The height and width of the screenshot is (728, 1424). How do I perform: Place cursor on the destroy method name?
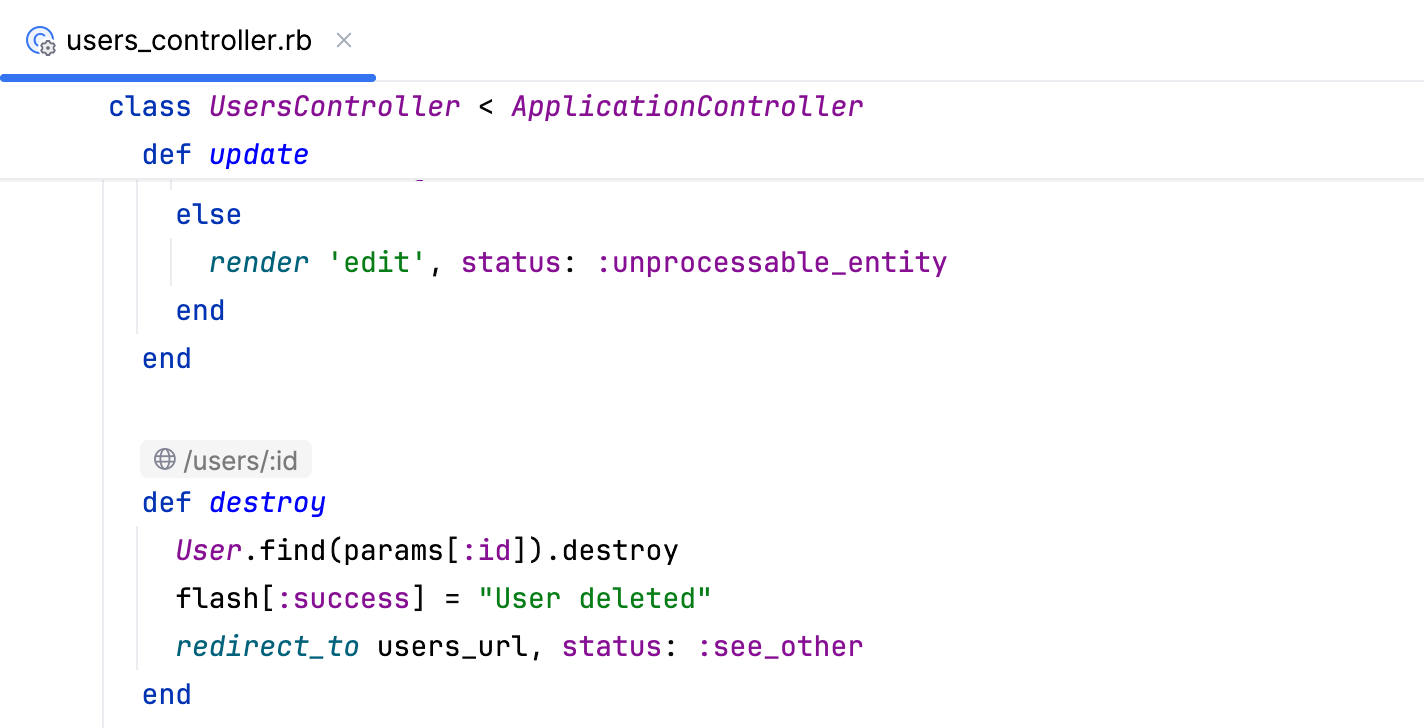pyautogui.click(x=266, y=502)
